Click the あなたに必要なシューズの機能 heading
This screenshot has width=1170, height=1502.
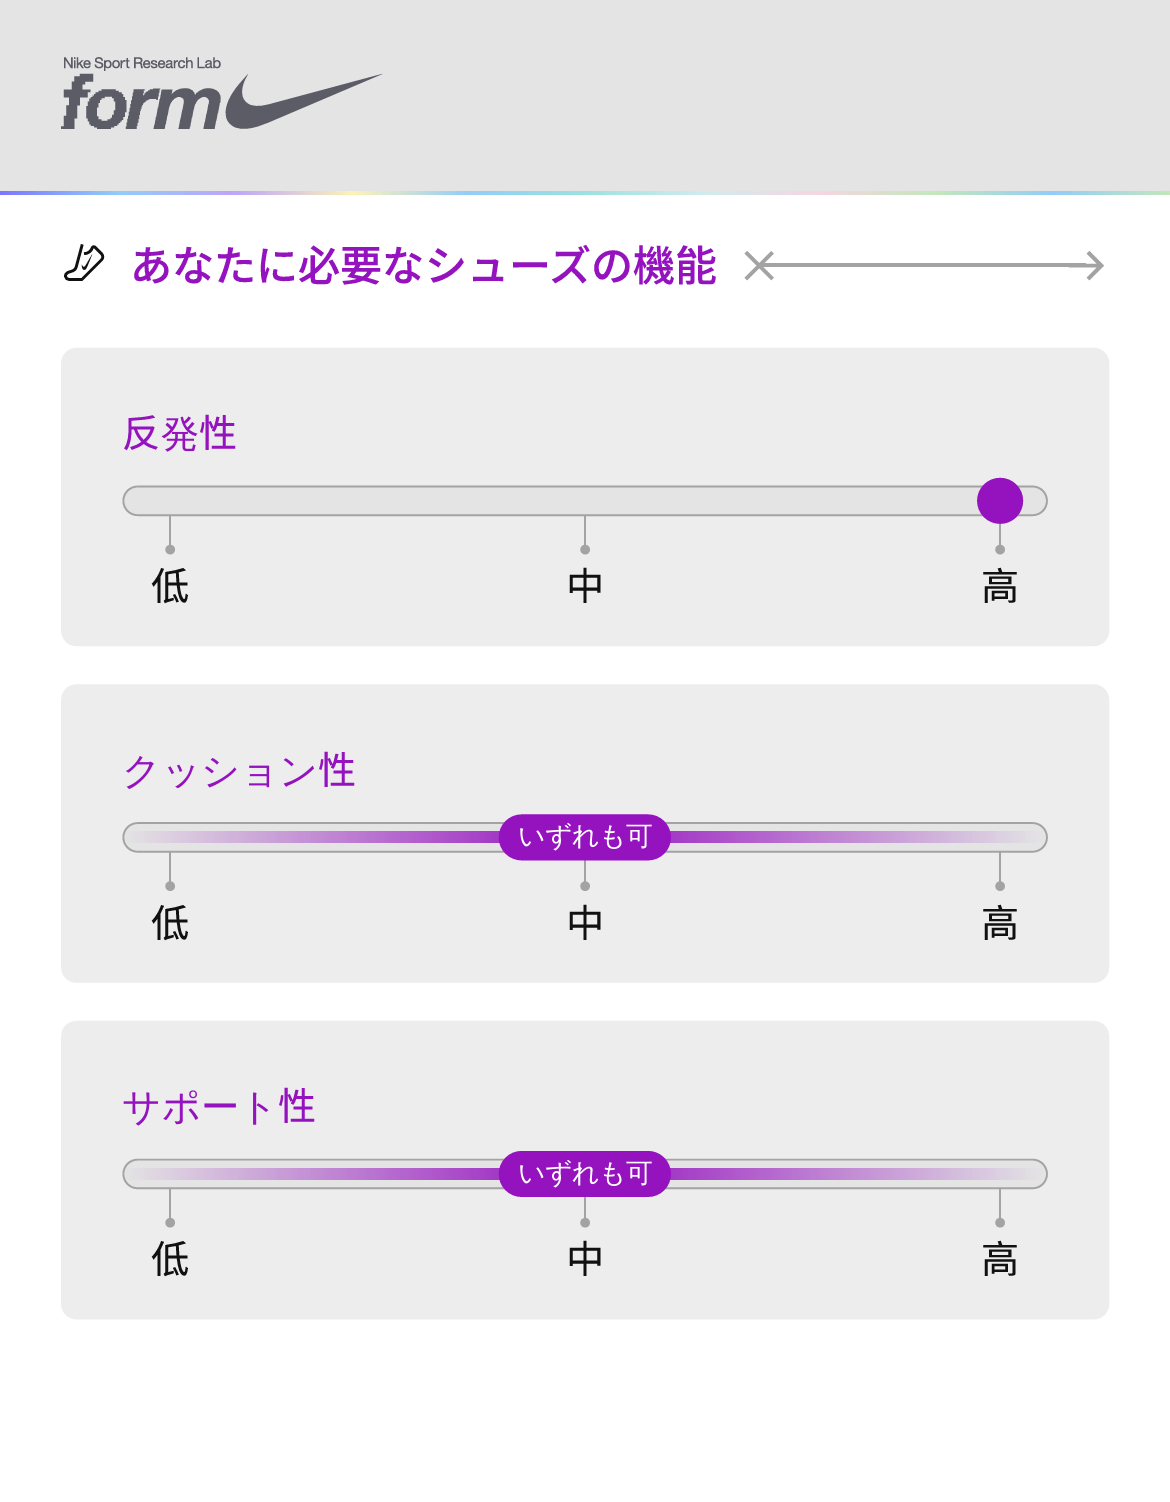coord(424,266)
